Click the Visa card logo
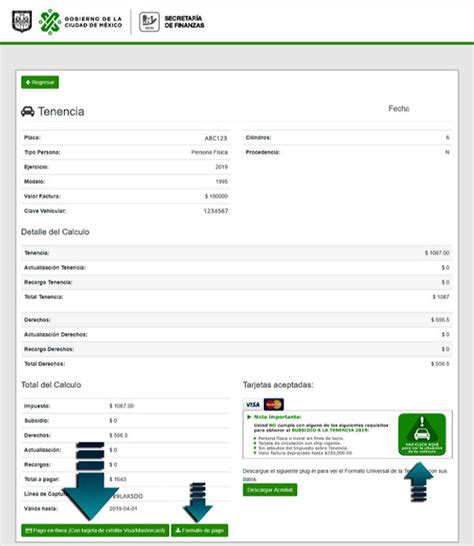 tap(253, 404)
